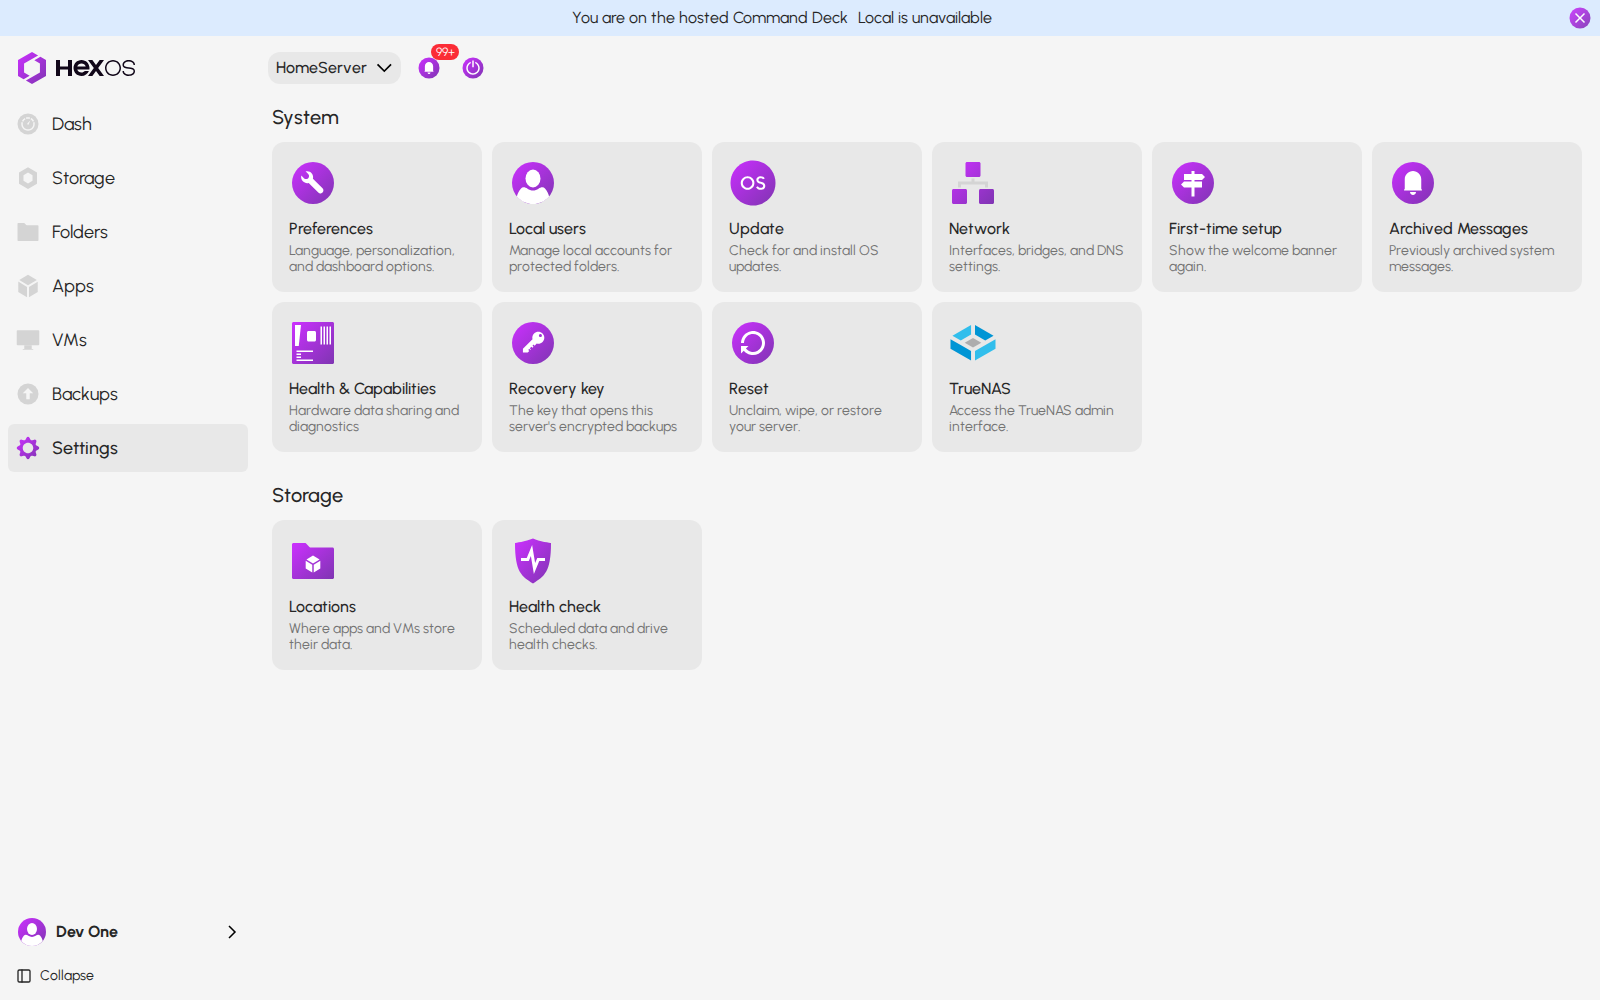Image resolution: width=1600 pixels, height=1000 pixels.
Task: Open the Preferences card title
Action: pyautogui.click(x=331, y=229)
